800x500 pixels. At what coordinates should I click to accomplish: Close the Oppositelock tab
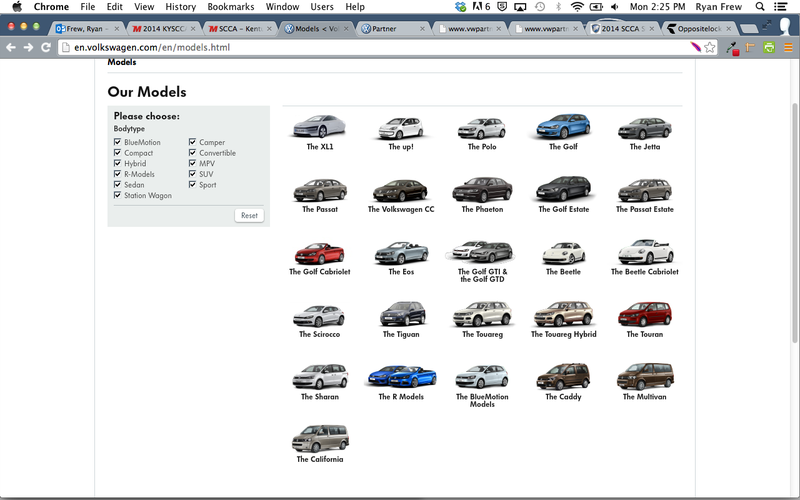coord(729,29)
